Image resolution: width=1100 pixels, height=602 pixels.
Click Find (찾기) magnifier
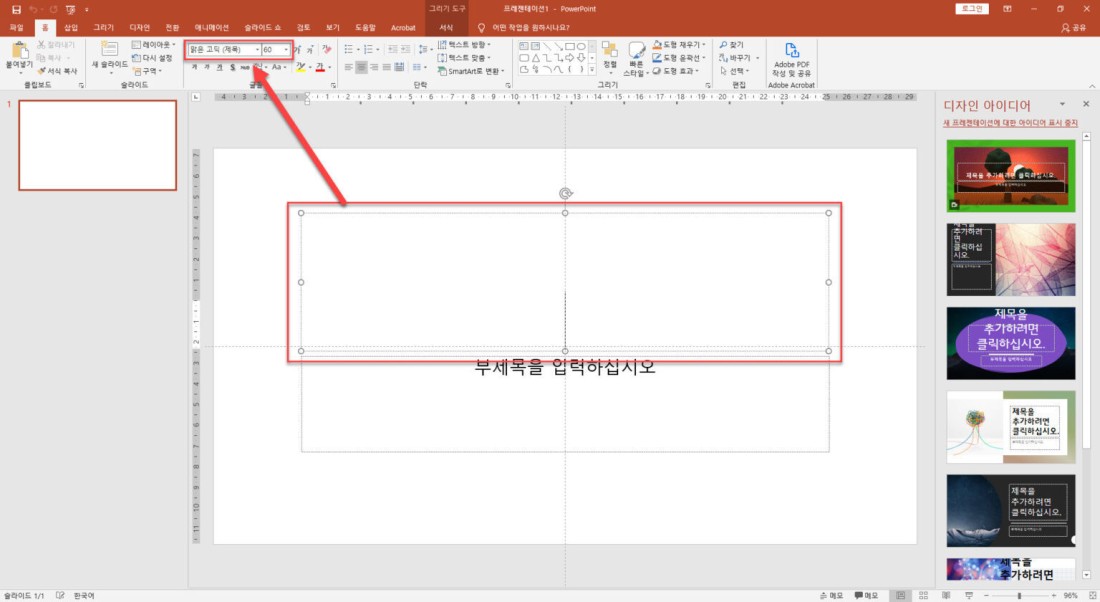pos(731,45)
